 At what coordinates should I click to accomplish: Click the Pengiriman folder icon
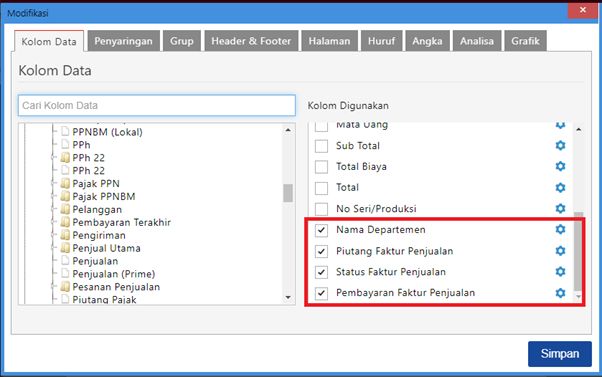(x=65, y=235)
